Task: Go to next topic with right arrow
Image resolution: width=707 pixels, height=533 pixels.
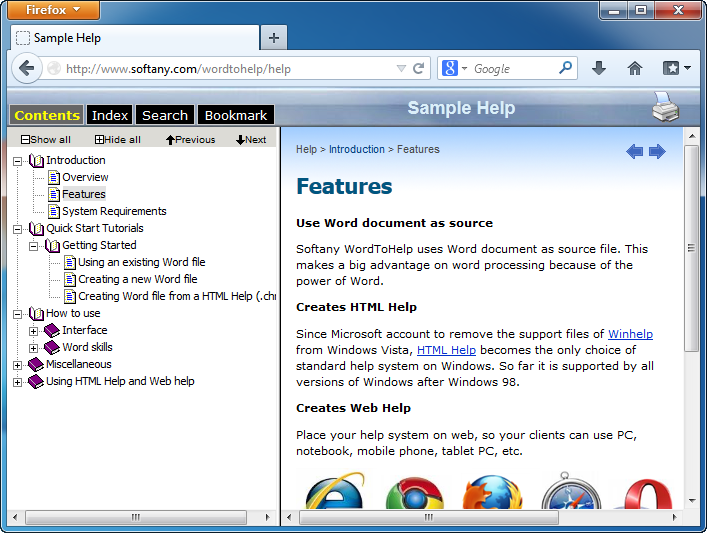Action: pos(657,151)
